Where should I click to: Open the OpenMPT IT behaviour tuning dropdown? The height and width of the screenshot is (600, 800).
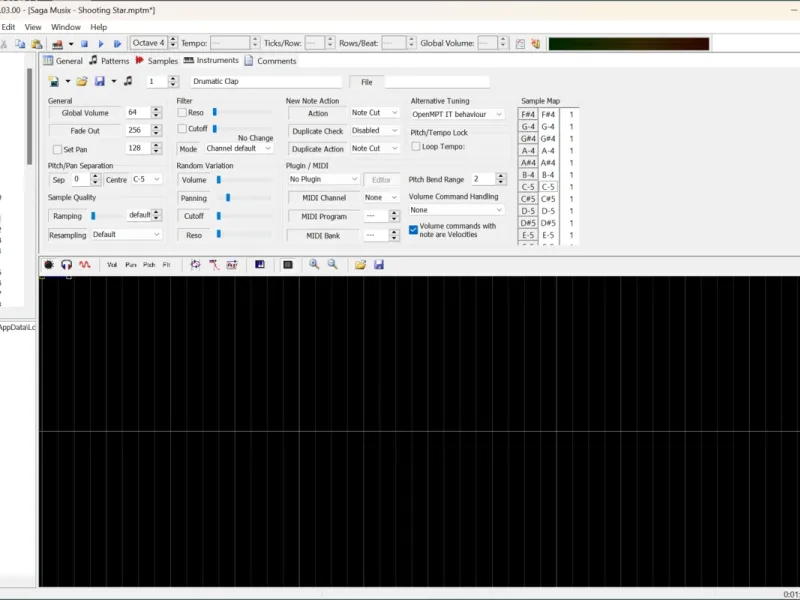(457, 114)
